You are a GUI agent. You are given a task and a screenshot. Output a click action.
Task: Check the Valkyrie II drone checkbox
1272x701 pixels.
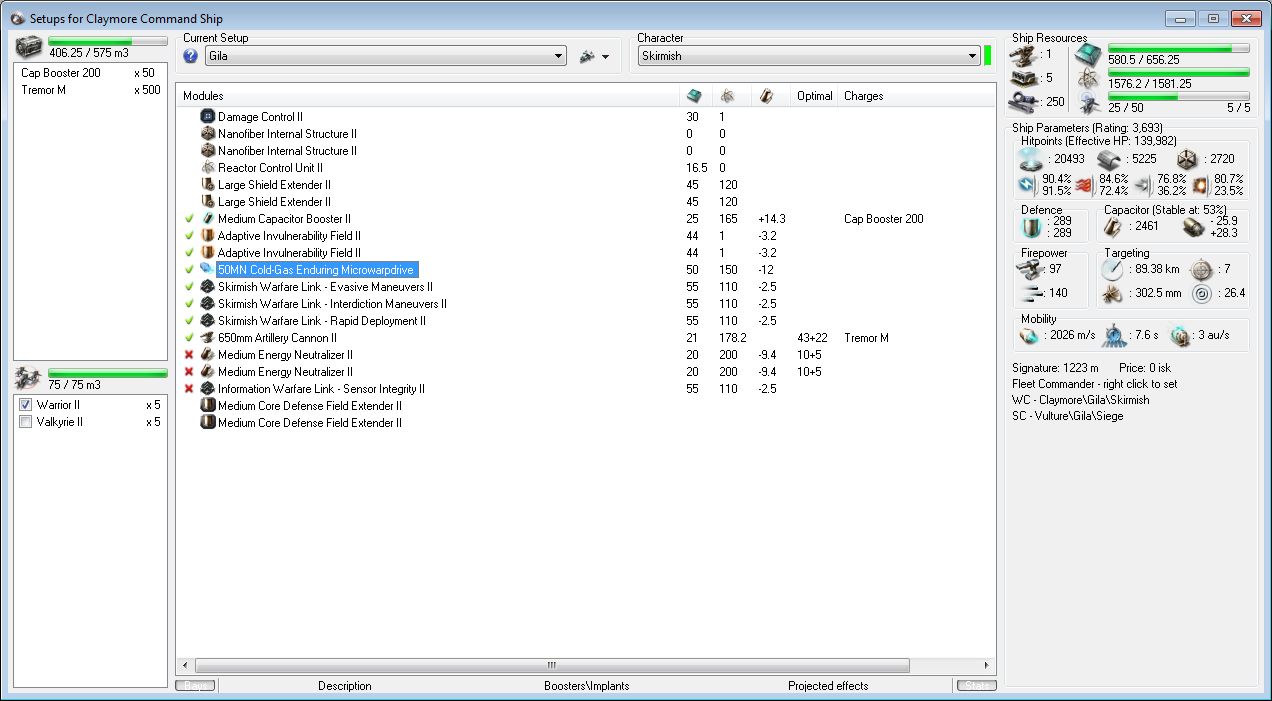click(x=26, y=422)
